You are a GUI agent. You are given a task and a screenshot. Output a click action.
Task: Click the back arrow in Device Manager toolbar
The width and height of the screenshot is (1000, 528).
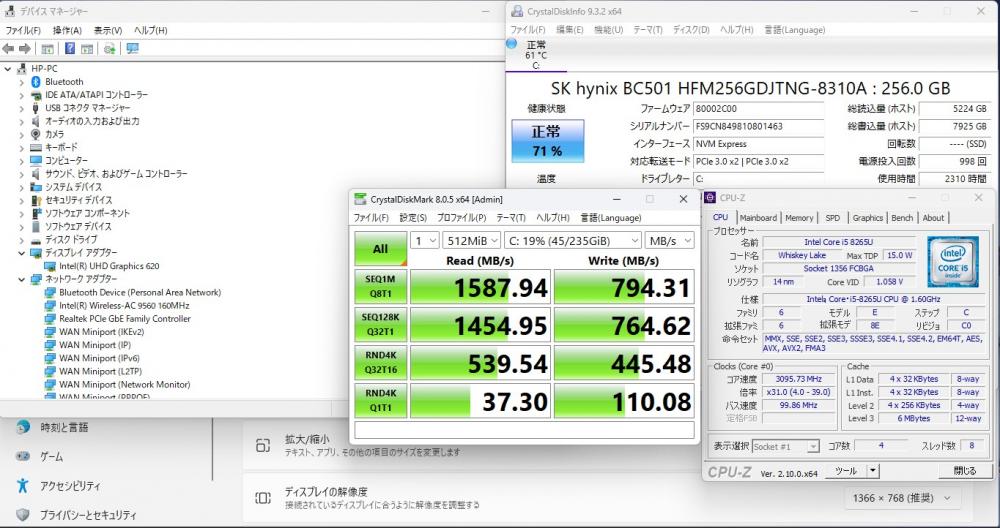[8, 48]
